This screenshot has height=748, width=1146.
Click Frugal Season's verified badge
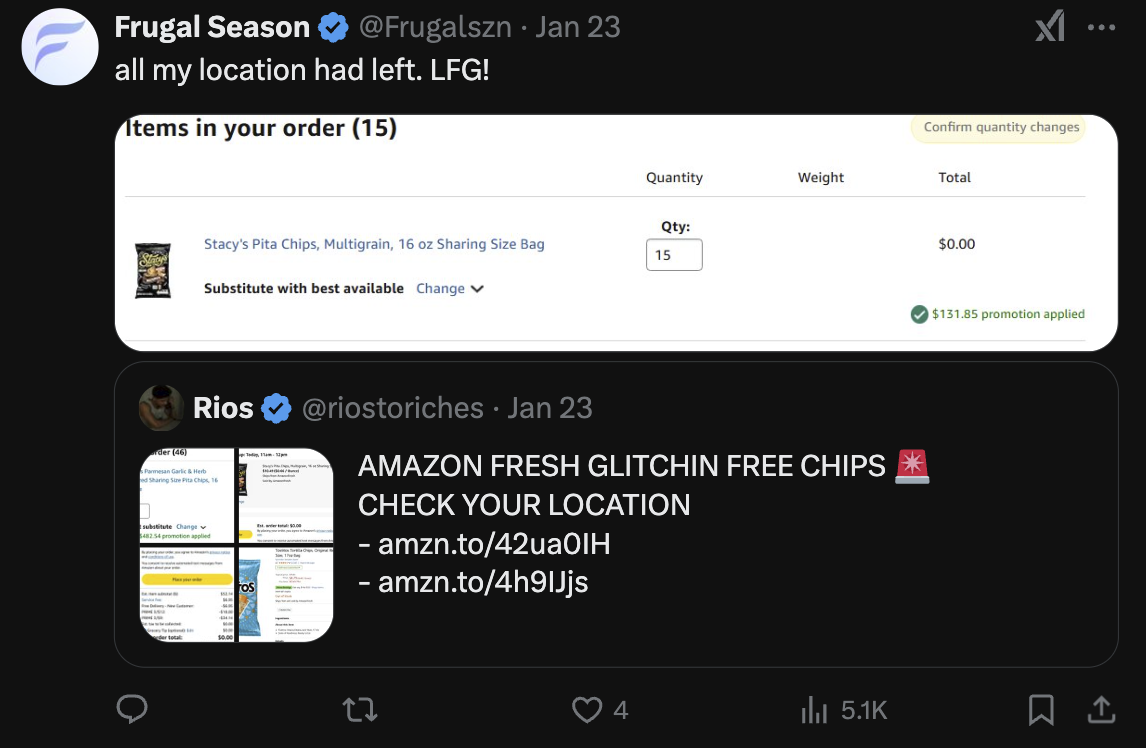333,28
